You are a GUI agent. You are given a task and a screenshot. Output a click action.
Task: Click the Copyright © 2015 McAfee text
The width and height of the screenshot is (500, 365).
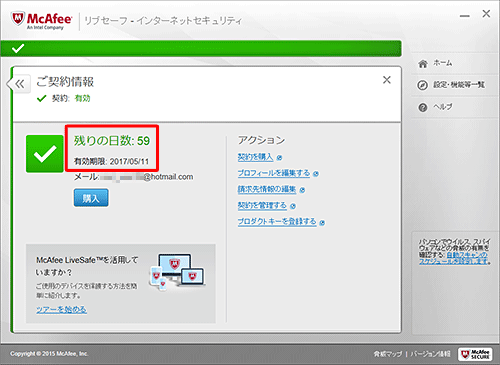49,354
